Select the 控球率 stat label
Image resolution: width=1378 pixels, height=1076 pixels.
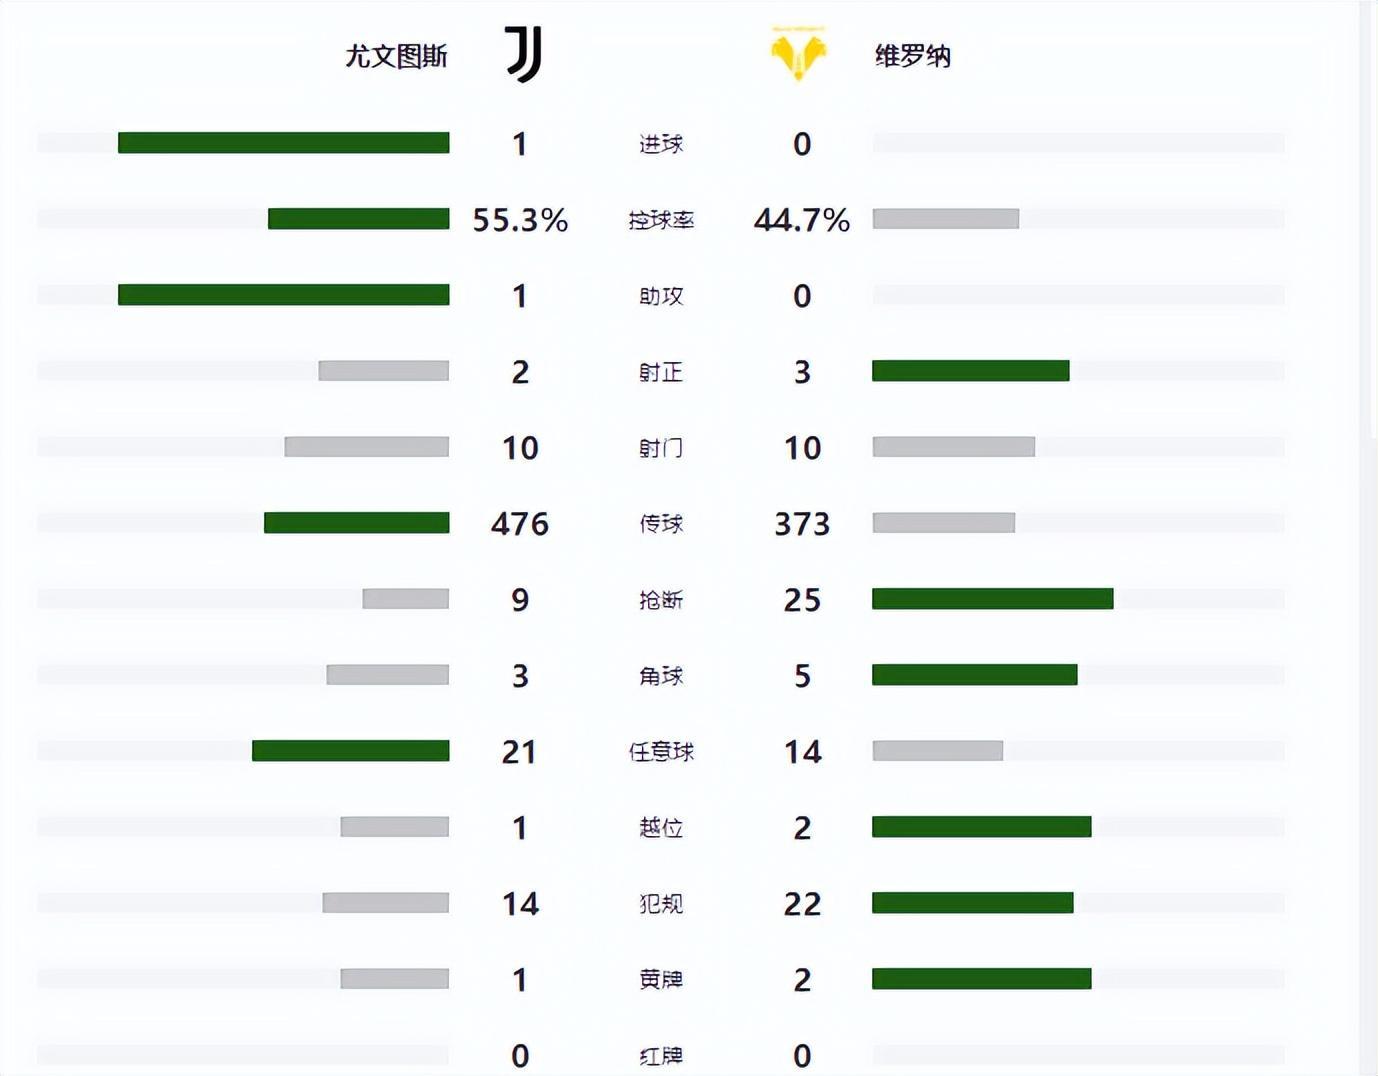click(x=661, y=220)
